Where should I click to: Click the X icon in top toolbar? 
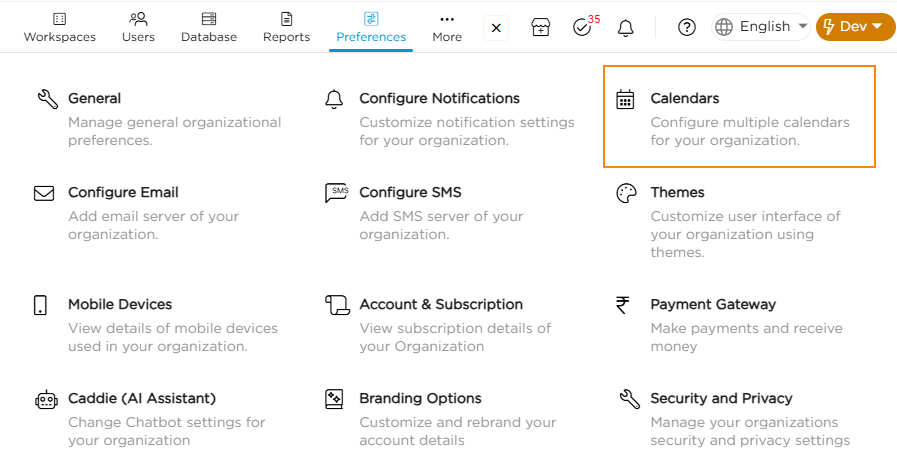(x=496, y=28)
